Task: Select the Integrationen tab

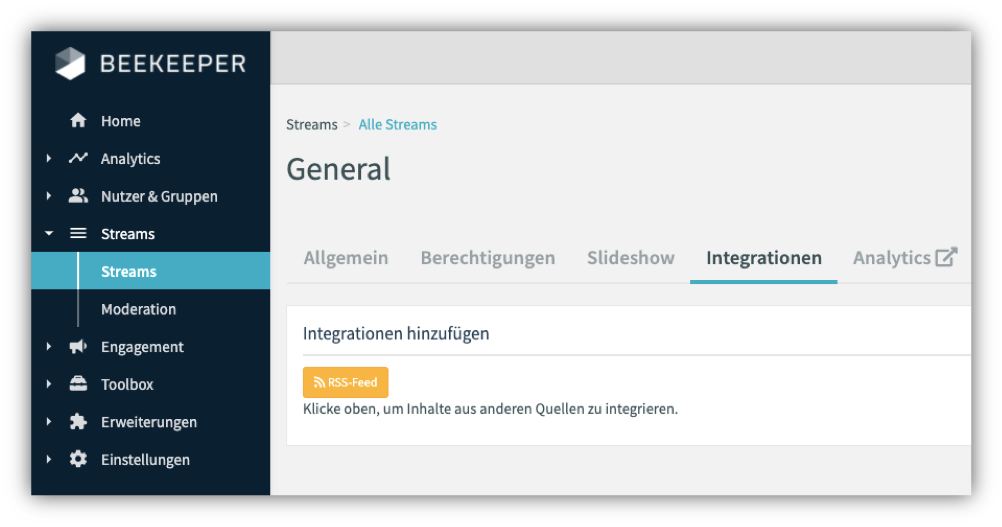Action: coord(764,257)
